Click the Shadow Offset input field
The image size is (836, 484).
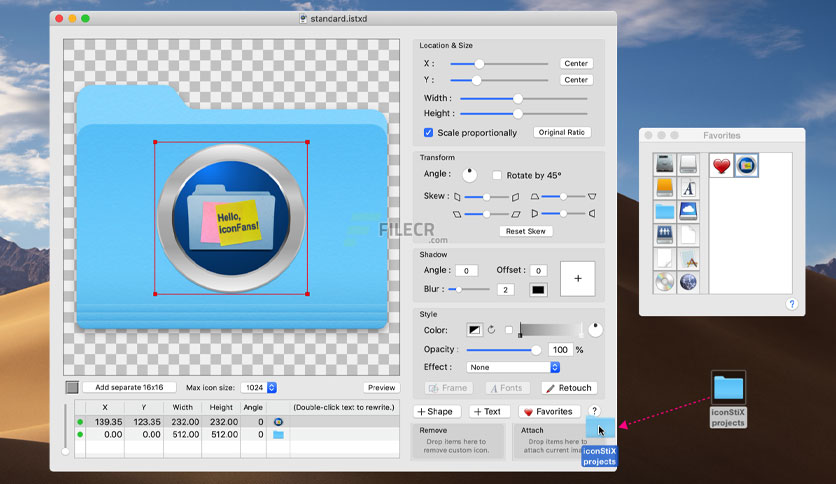(x=538, y=271)
